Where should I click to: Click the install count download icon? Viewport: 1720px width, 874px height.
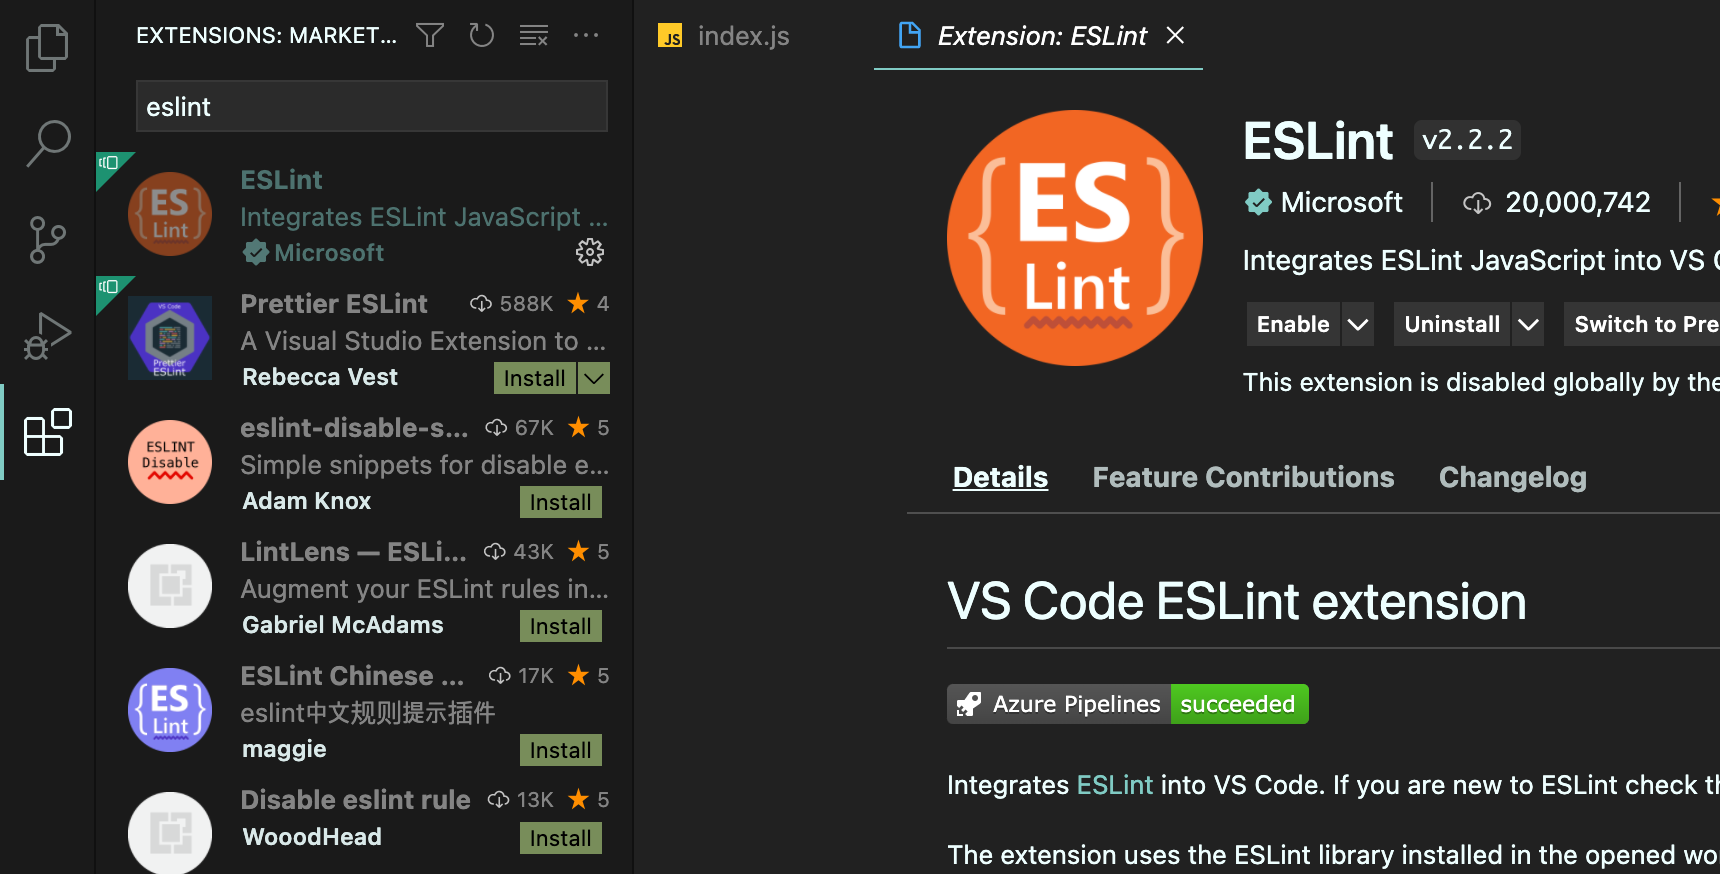coord(1477,203)
